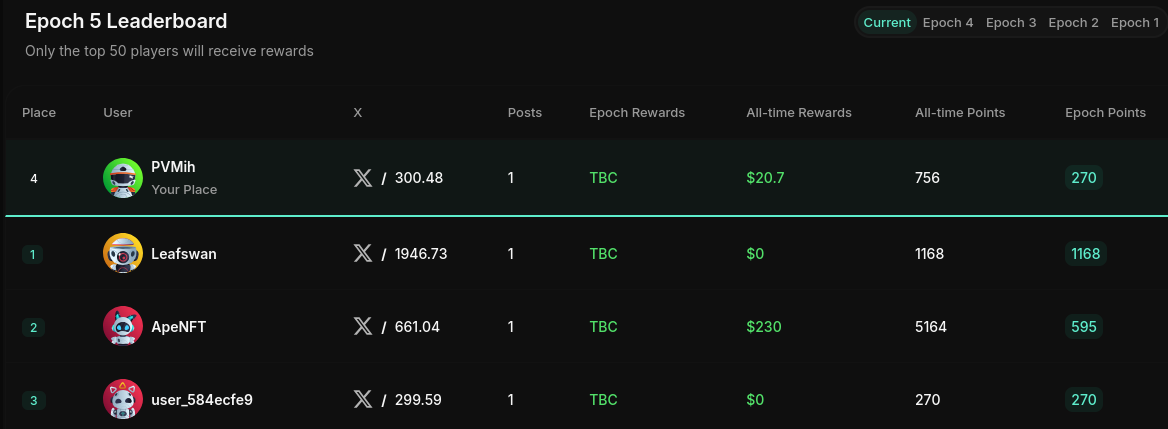
Task: Click the Leafswan username
Action: [184, 254]
